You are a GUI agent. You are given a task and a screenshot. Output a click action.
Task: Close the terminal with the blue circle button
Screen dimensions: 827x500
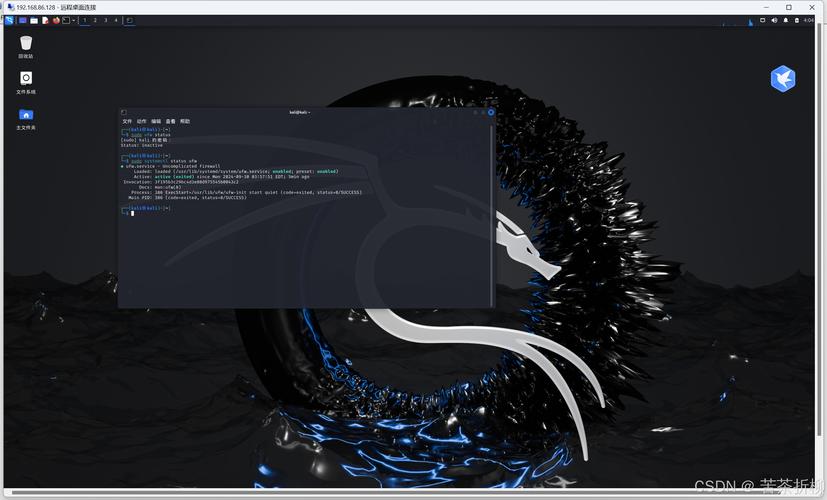[x=491, y=112]
